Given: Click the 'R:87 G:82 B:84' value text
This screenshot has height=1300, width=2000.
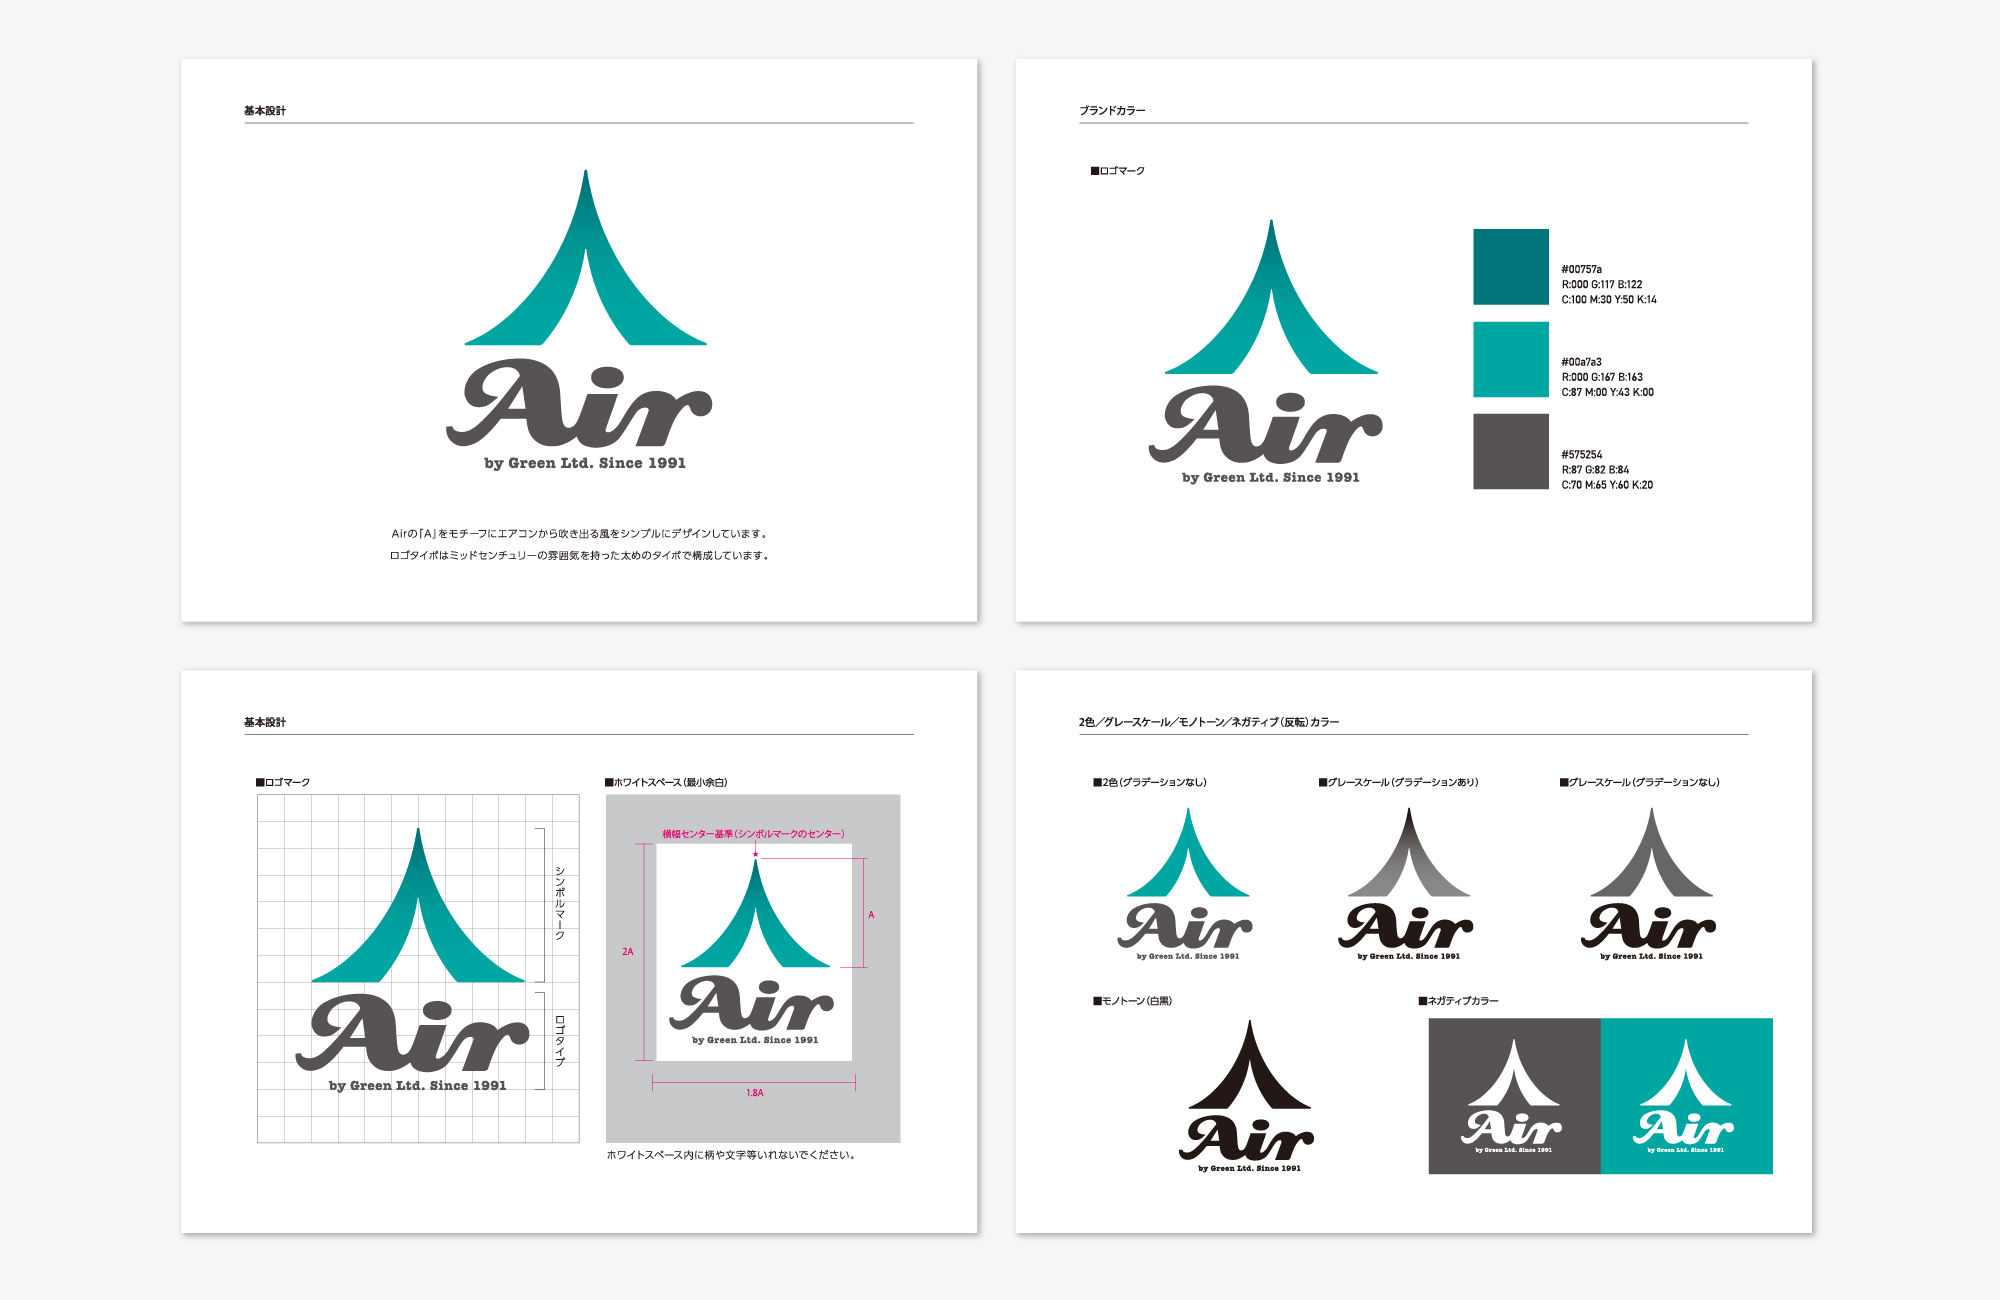Looking at the screenshot, I should pos(1594,470).
